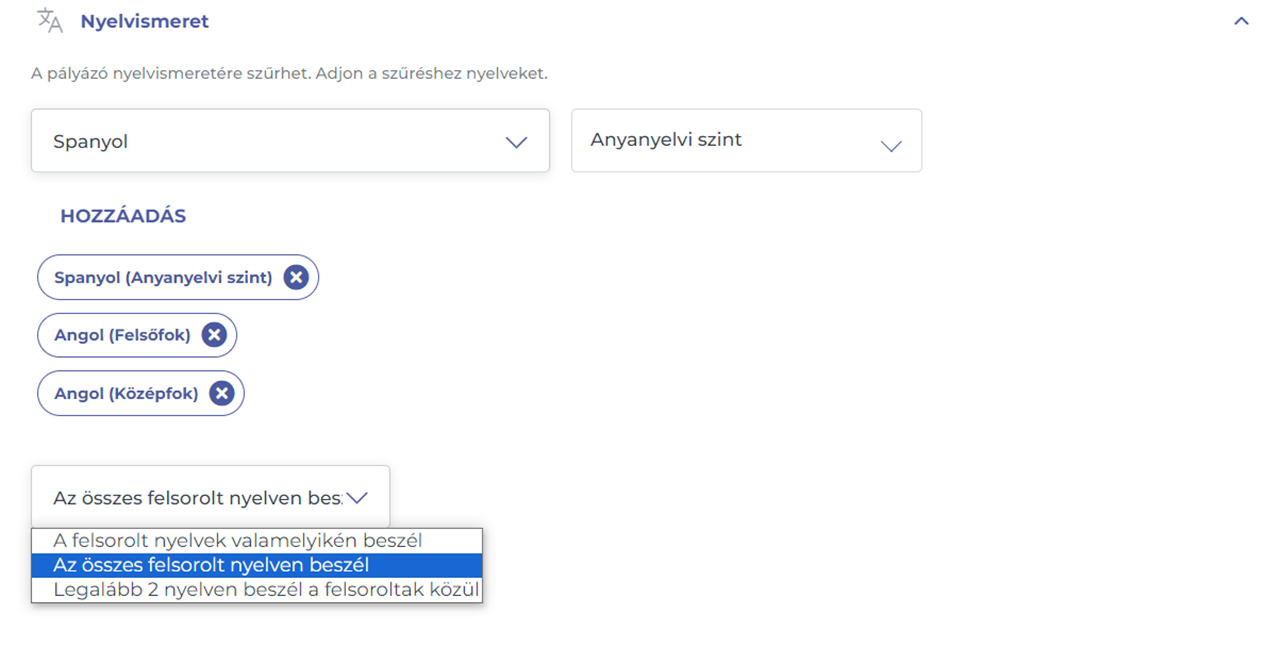Remove the Spanyol (Anyanyelvi szint) chip
This screenshot has height=664, width=1282.
point(295,277)
